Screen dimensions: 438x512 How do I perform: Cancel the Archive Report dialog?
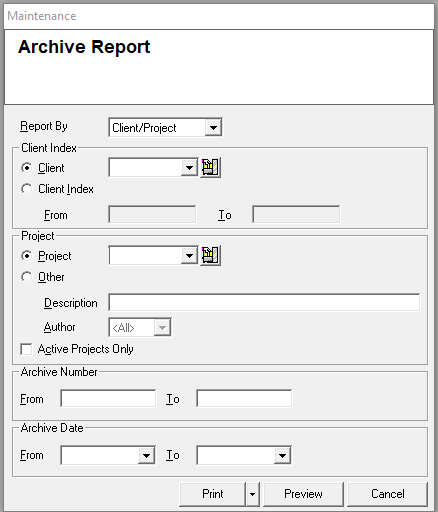388,494
